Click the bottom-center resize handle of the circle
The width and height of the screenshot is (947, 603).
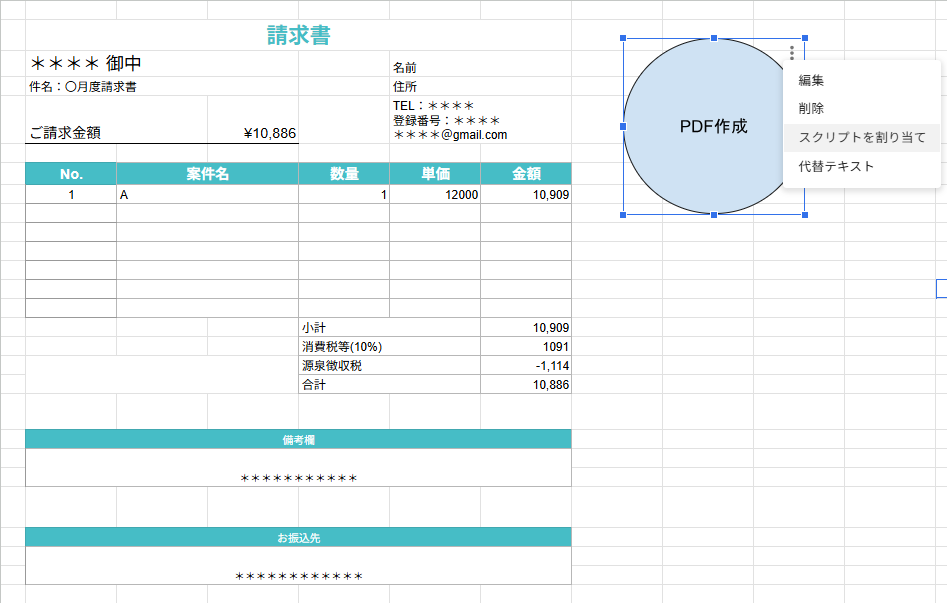[x=713, y=214]
